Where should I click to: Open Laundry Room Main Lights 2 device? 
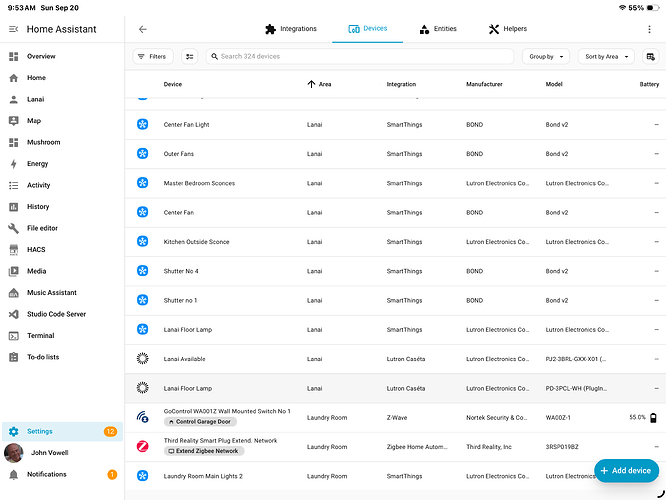tap(395, 476)
